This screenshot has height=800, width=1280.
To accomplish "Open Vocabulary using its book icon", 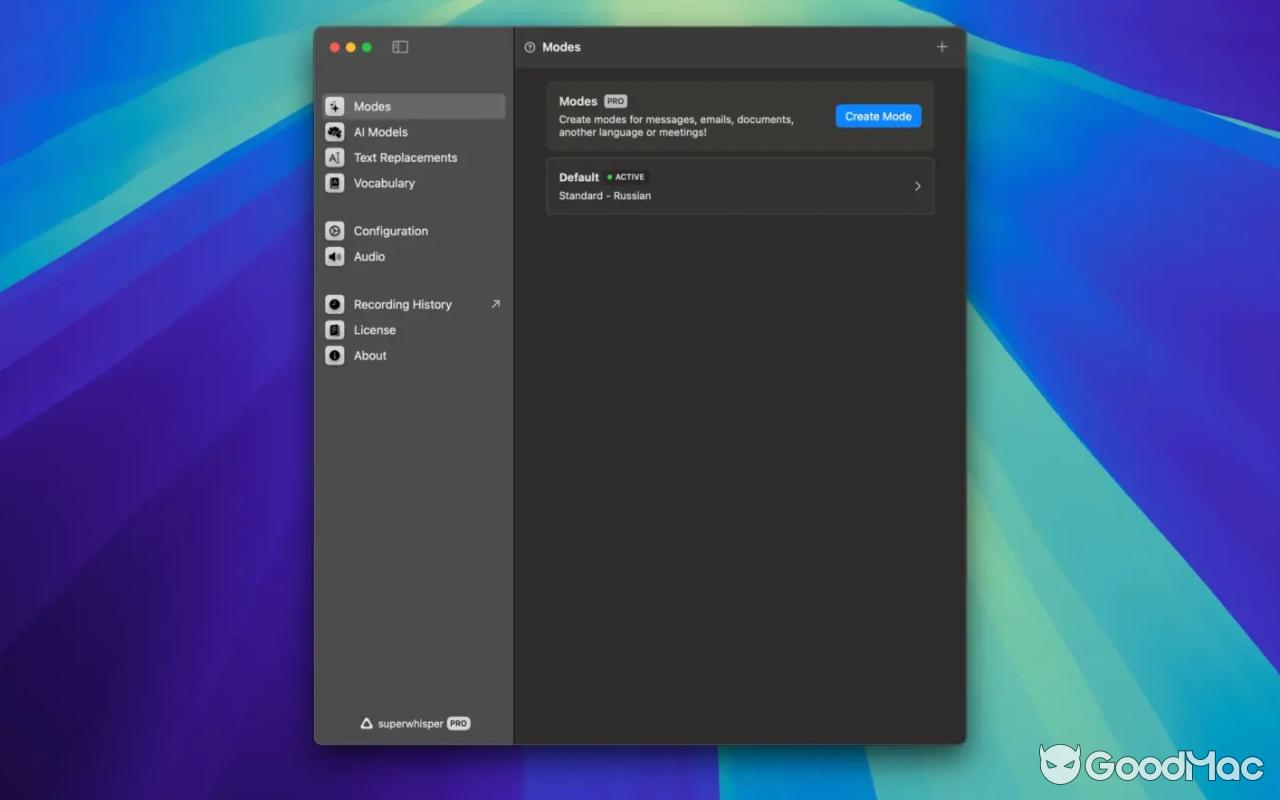I will tap(335, 183).
